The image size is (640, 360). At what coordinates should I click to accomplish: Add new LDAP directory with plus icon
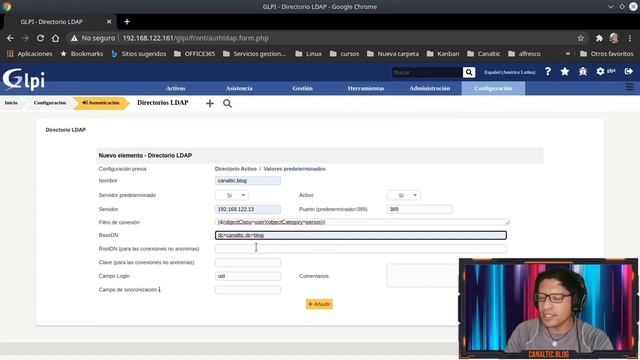[210, 103]
